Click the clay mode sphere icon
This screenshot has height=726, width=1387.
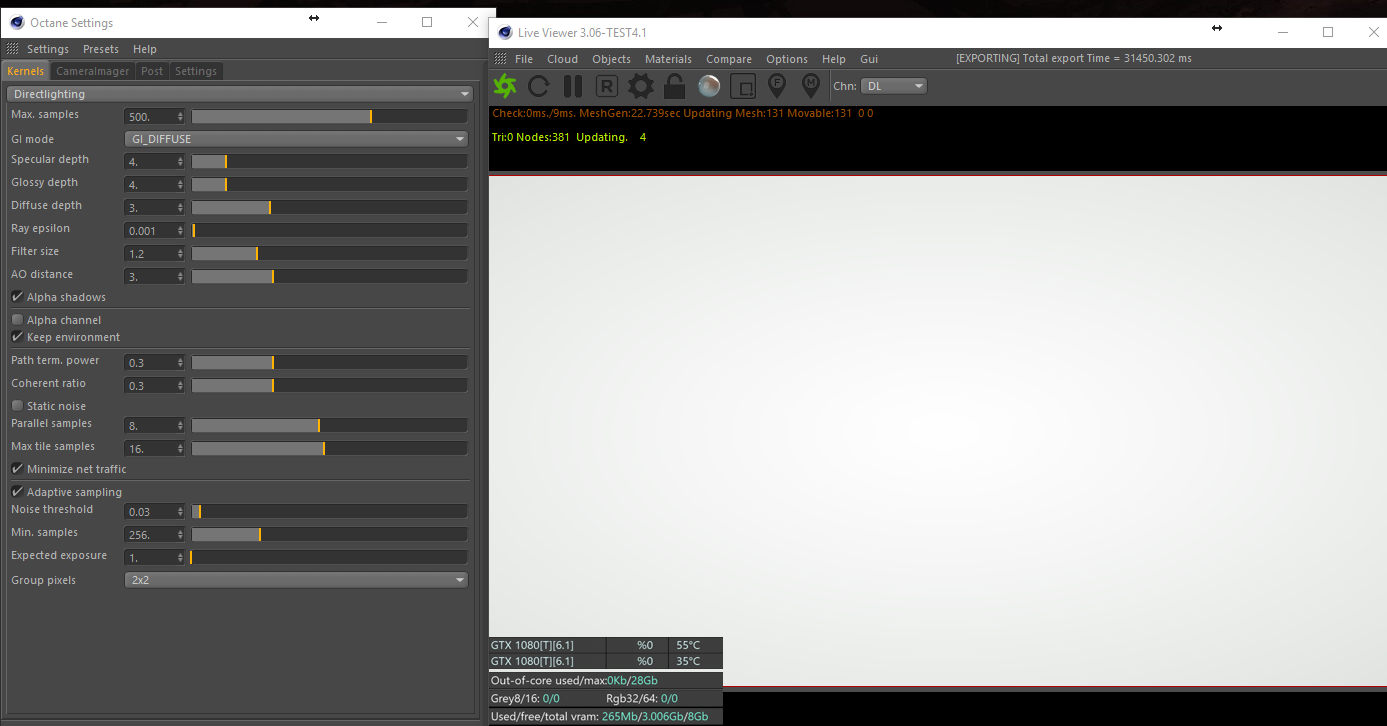point(709,86)
